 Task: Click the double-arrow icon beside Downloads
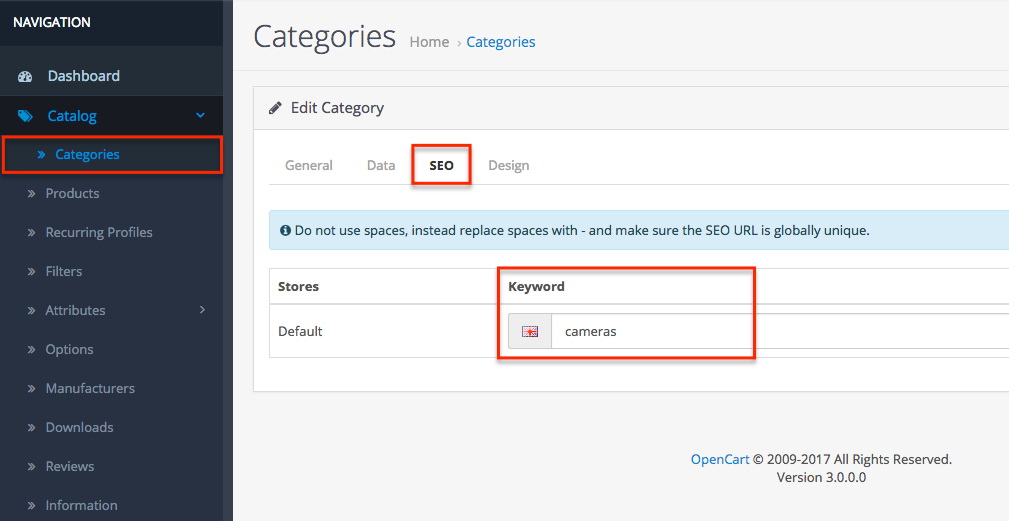coord(31,427)
